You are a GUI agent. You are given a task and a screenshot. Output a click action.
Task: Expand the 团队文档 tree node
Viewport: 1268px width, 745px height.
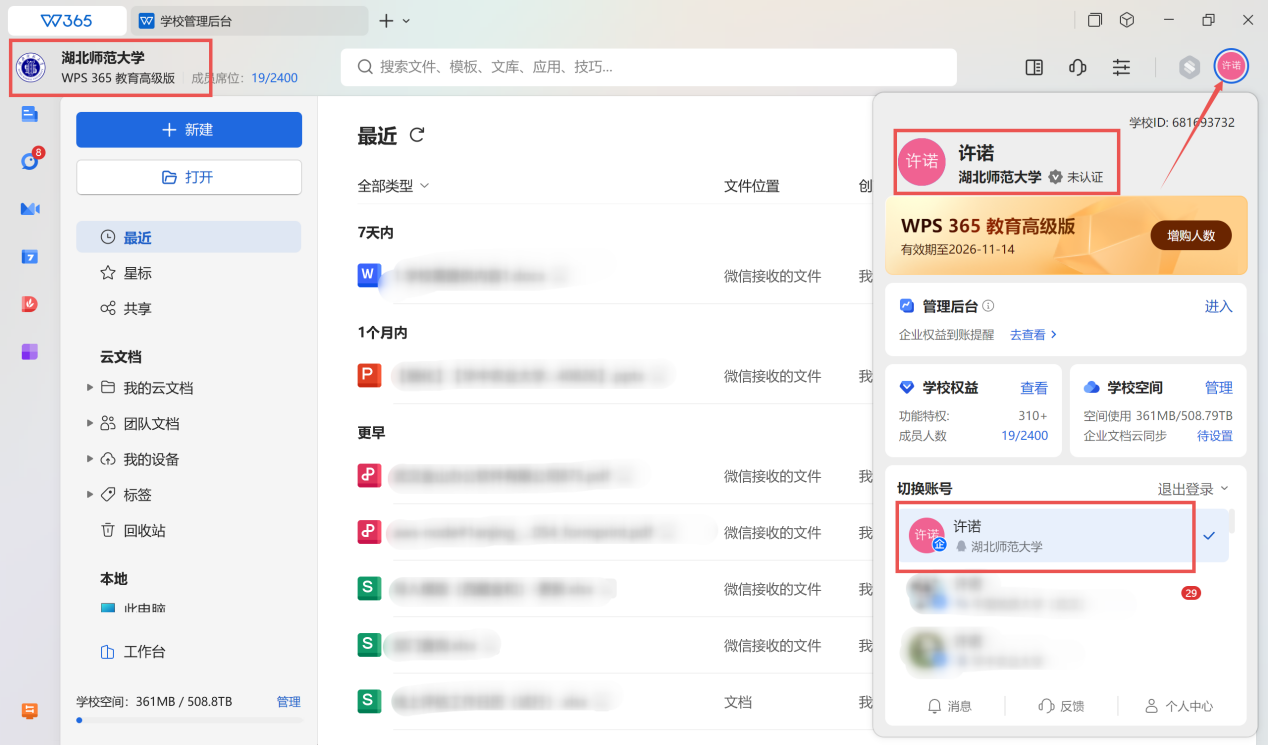(91, 424)
